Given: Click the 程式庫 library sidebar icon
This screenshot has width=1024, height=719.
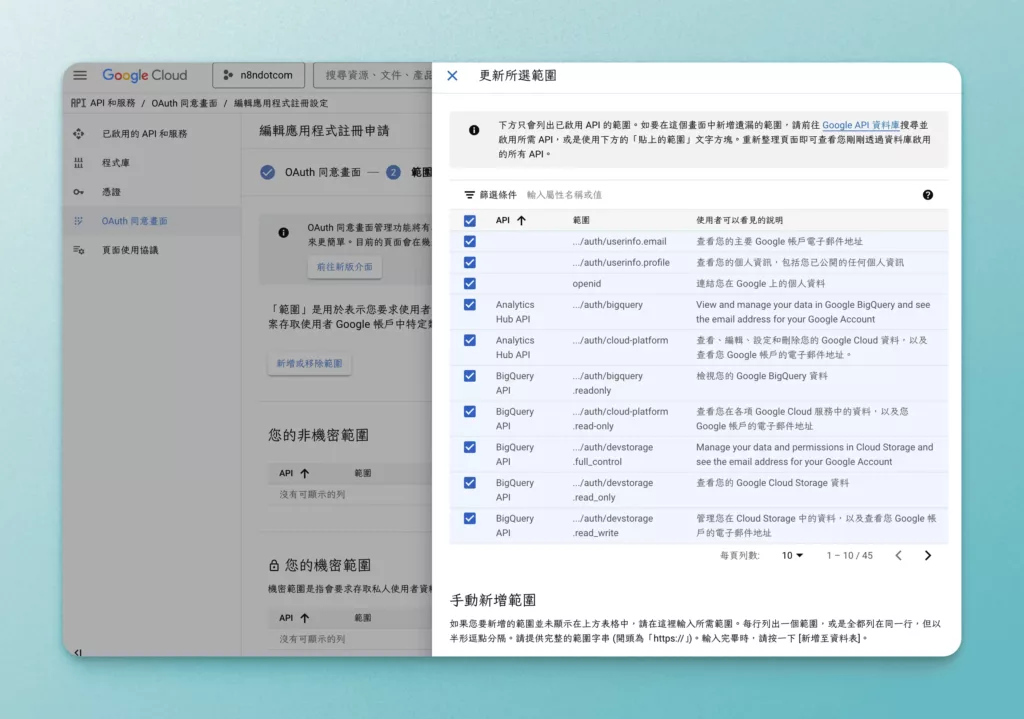Looking at the screenshot, I should (78, 163).
